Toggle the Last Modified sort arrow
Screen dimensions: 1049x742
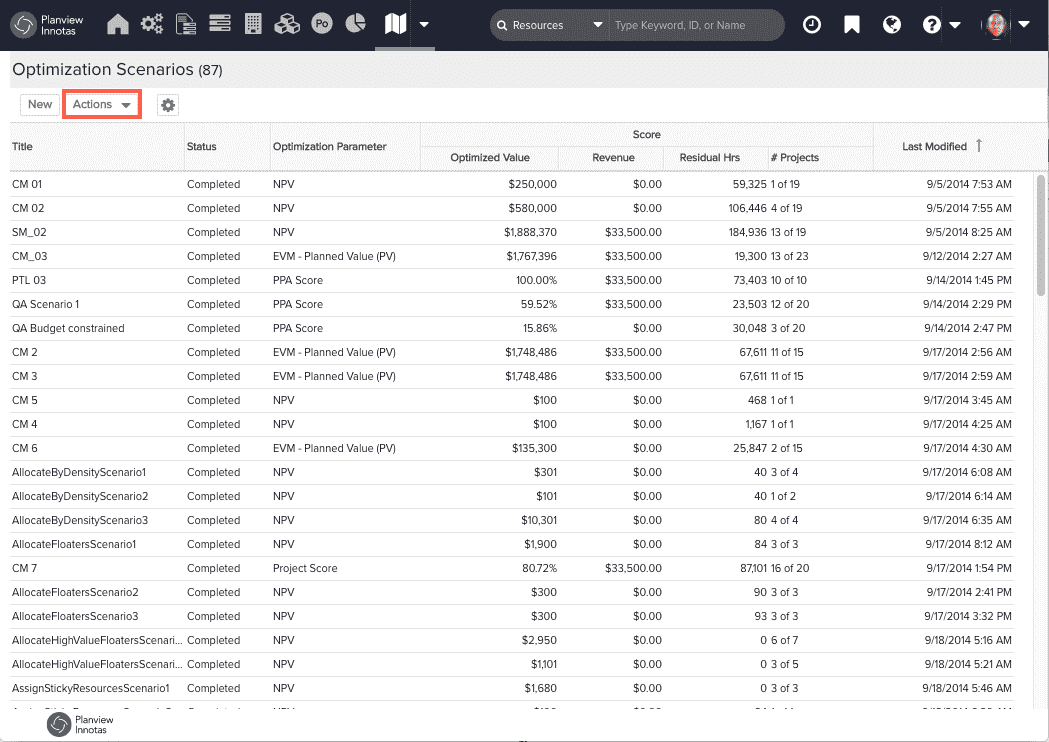[x=979, y=145]
